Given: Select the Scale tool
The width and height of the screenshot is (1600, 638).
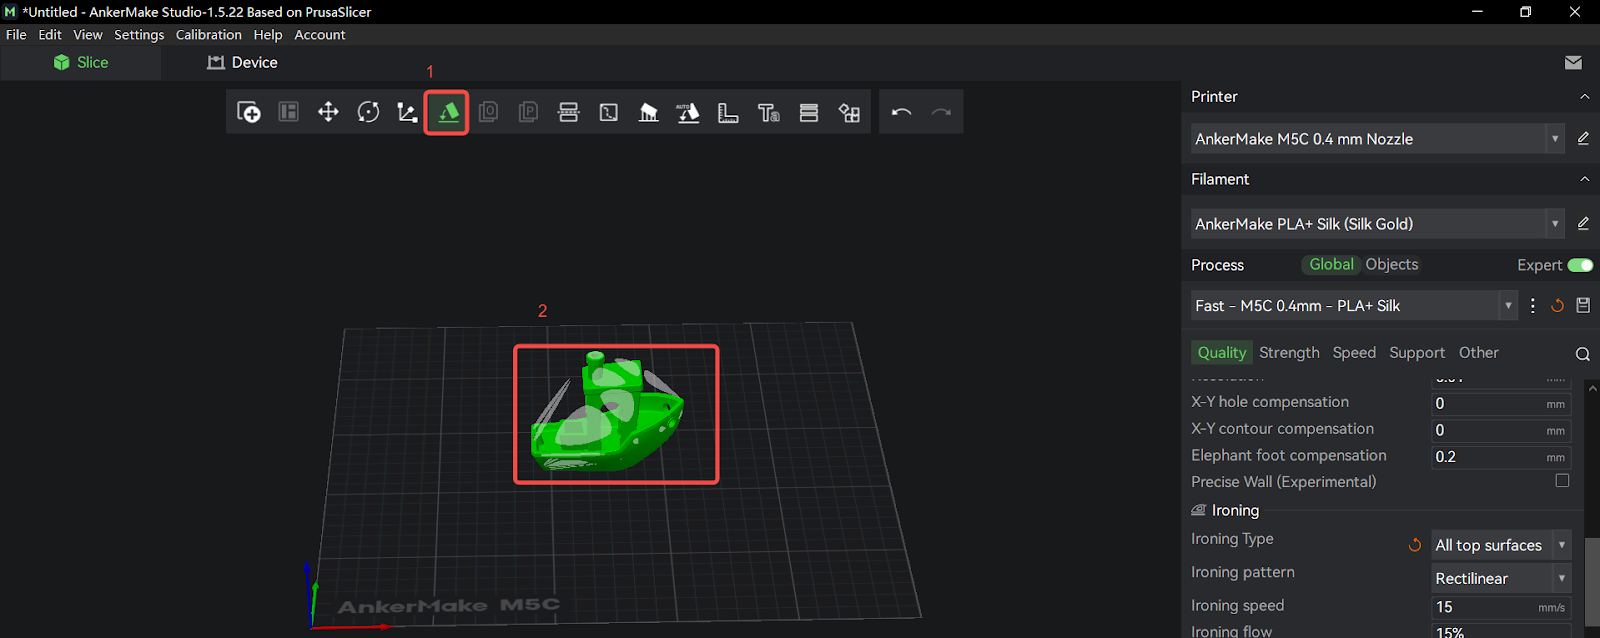Looking at the screenshot, I should click(407, 112).
